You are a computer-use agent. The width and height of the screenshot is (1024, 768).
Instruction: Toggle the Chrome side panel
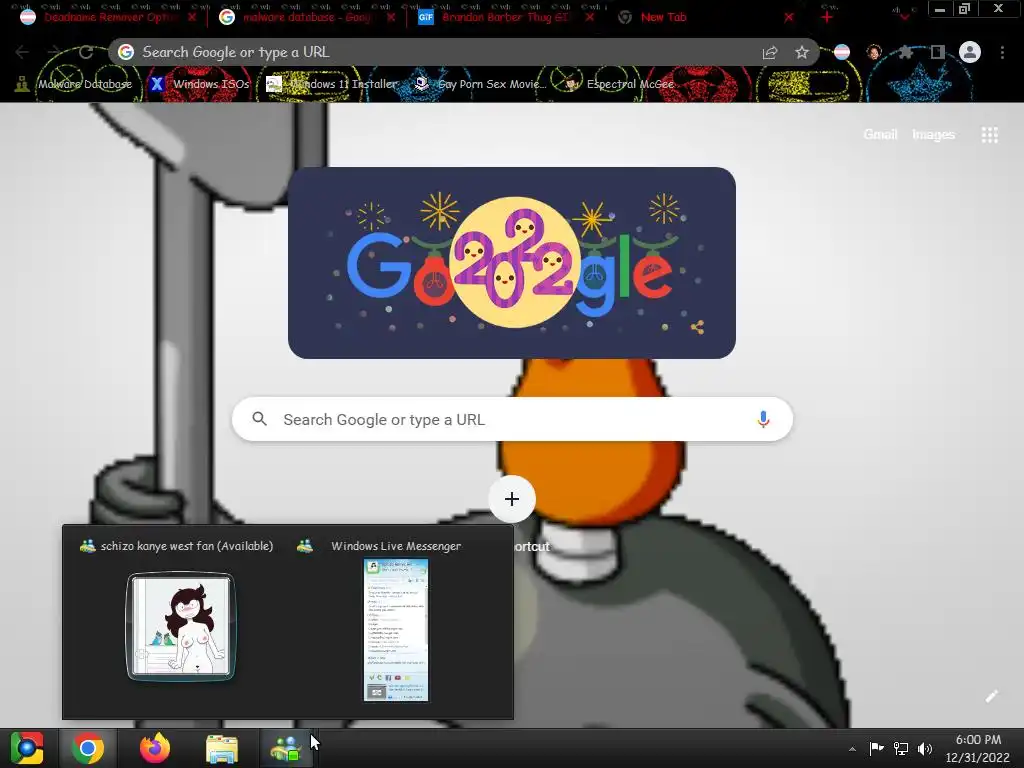click(x=938, y=52)
